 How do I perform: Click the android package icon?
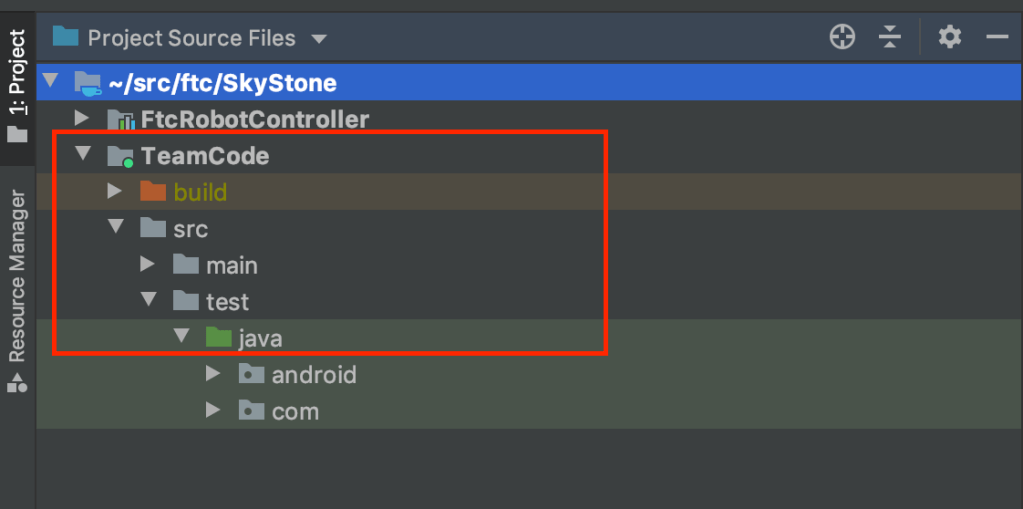[251, 375]
